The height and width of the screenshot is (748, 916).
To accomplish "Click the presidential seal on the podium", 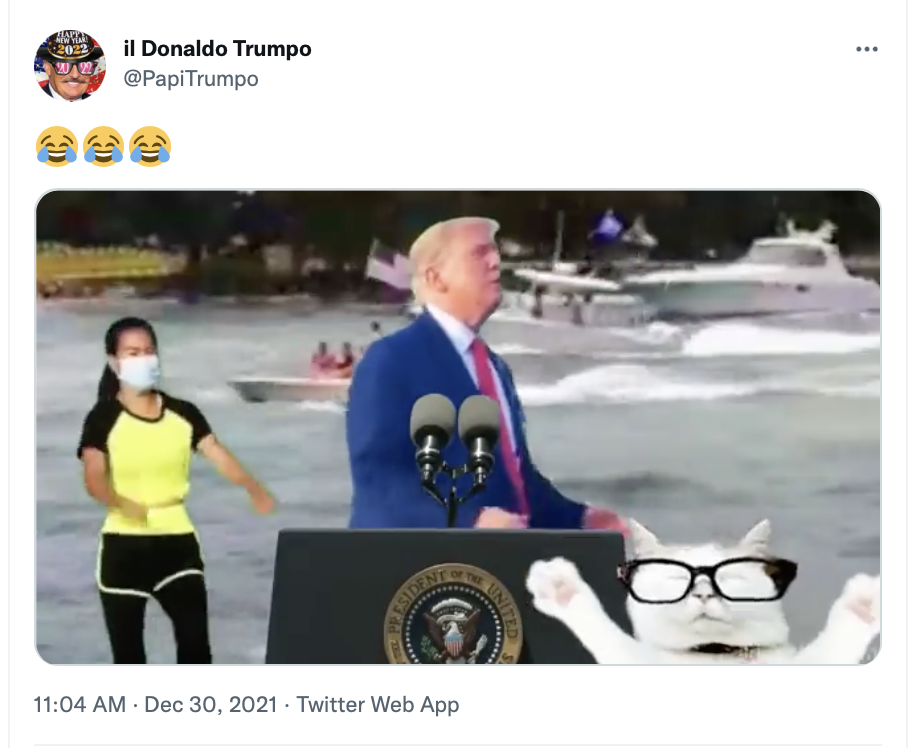I will click(x=453, y=615).
